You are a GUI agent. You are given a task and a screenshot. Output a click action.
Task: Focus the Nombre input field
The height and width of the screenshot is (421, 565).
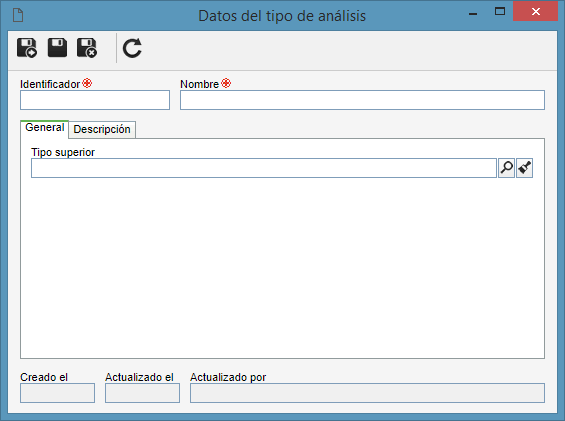click(x=362, y=100)
